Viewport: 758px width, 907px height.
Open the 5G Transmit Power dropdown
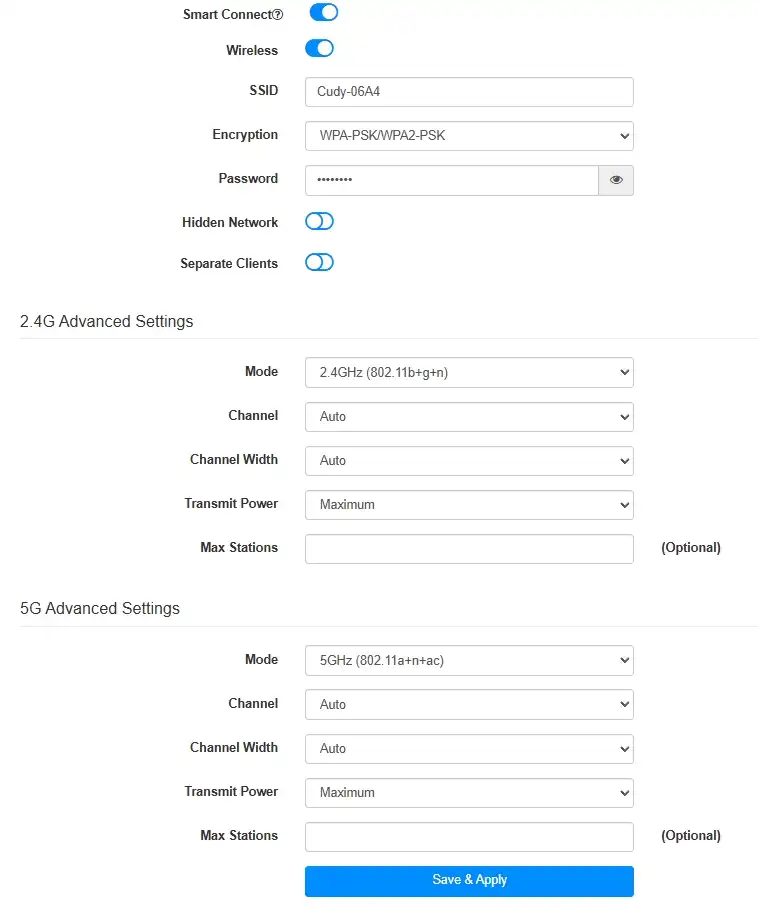(x=469, y=792)
